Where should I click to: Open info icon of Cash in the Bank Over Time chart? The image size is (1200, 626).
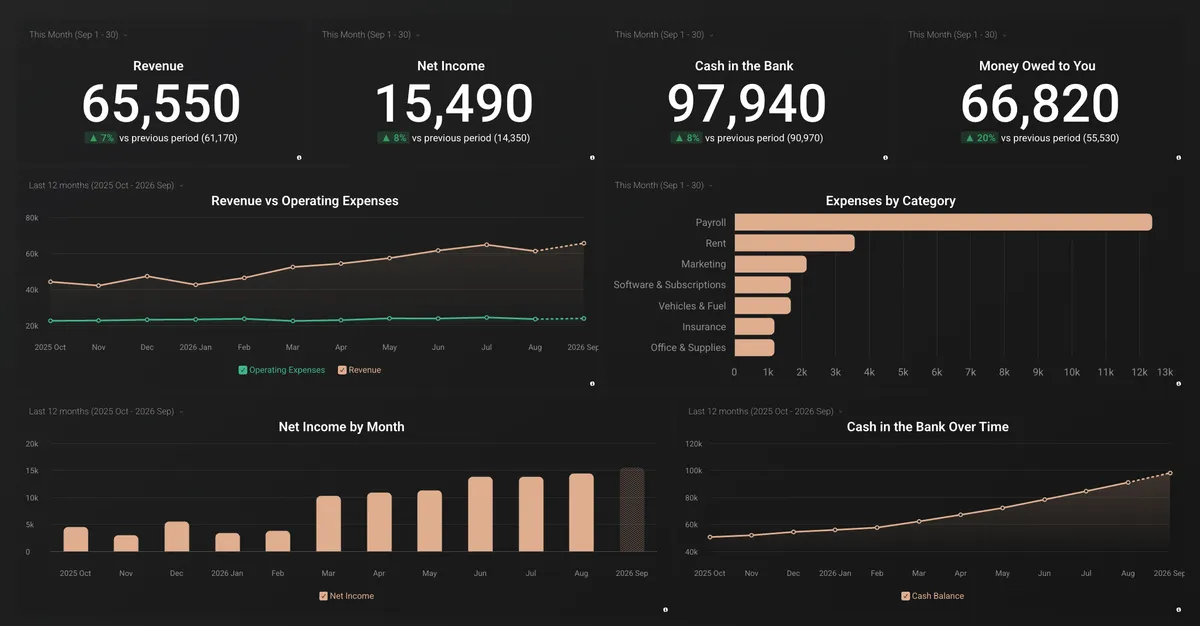pos(1178,609)
